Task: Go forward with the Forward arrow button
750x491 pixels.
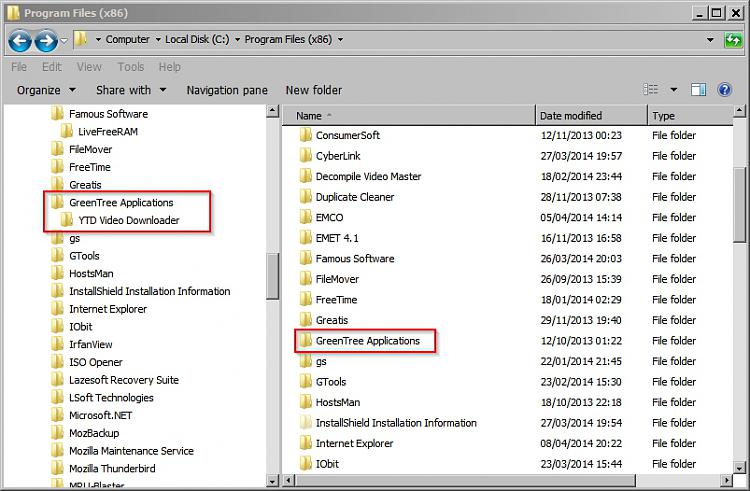Action: 46,41
